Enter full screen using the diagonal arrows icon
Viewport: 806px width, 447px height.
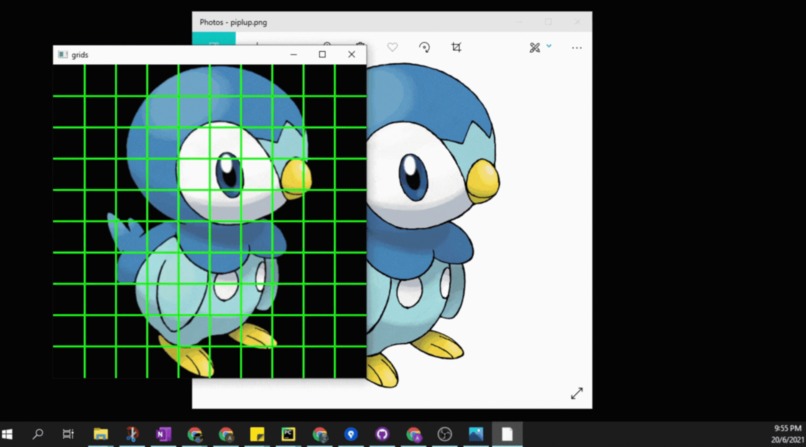click(x=577, y=393)
